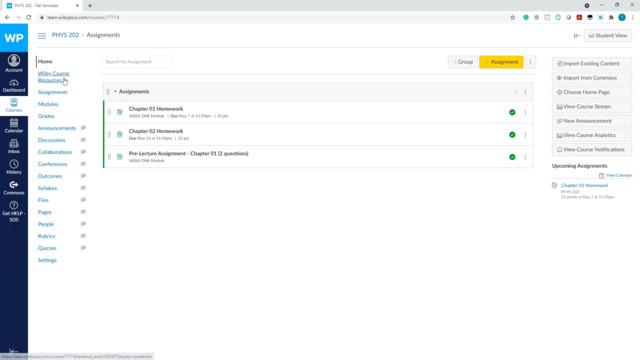Click the Student View button

click(x=608, y=36)
